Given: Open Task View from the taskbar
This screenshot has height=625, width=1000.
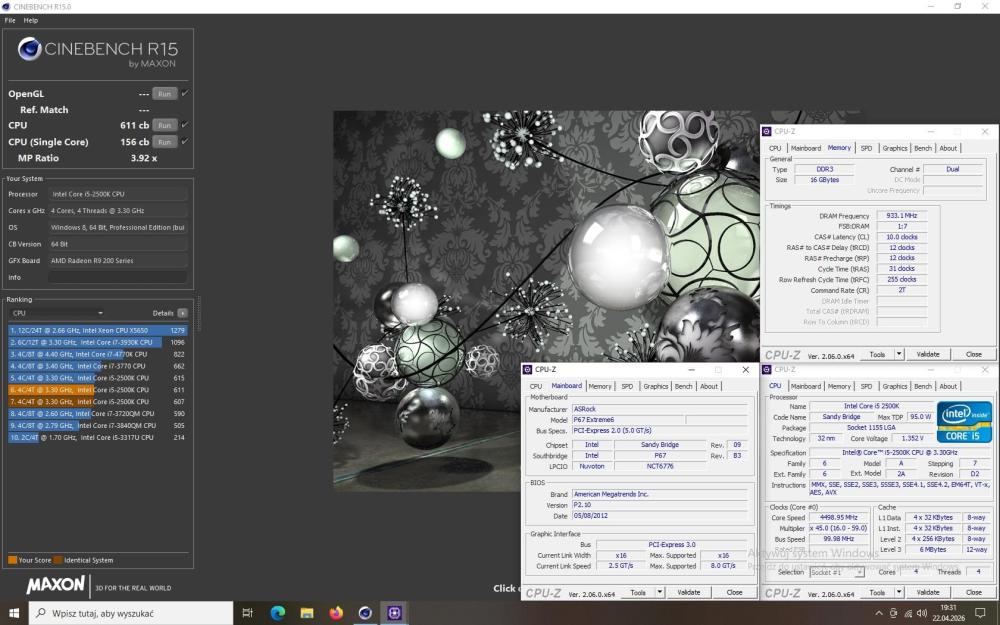Looking at the screenshot, I should 247,613.
